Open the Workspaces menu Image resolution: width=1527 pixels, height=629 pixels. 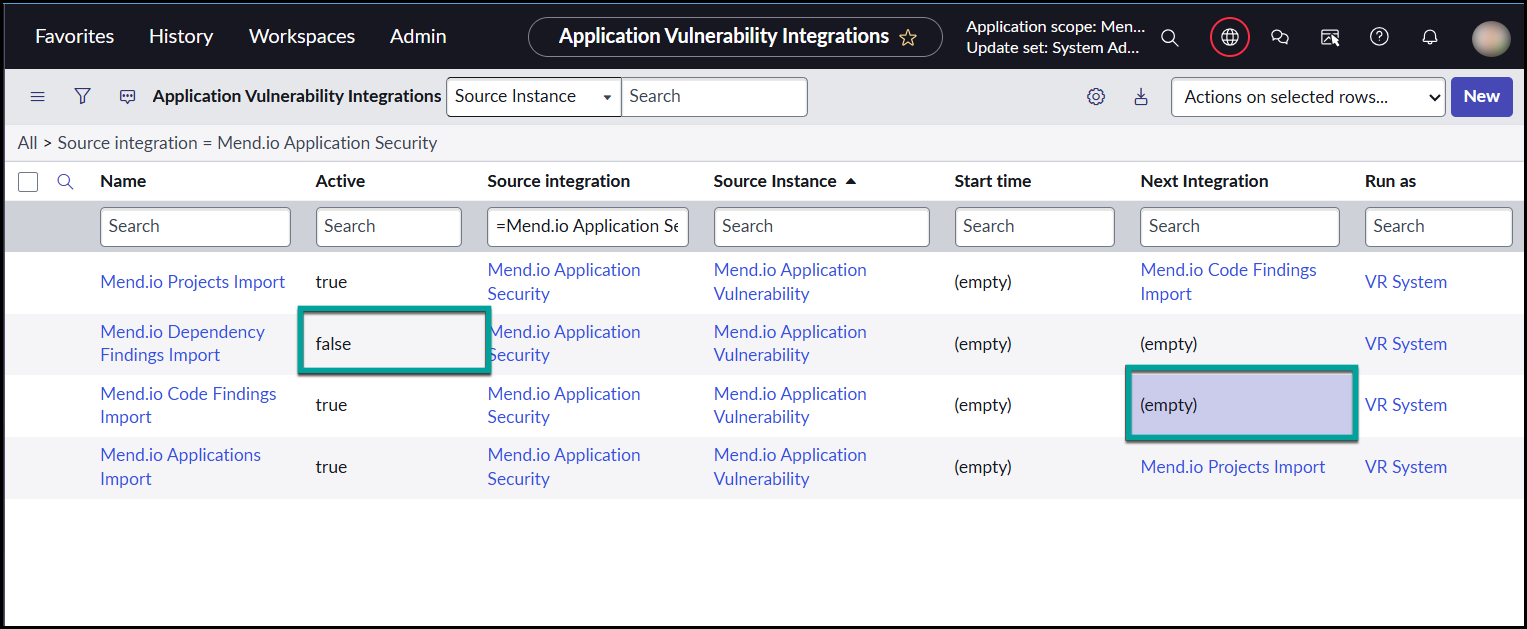click(x=301, y=36)
